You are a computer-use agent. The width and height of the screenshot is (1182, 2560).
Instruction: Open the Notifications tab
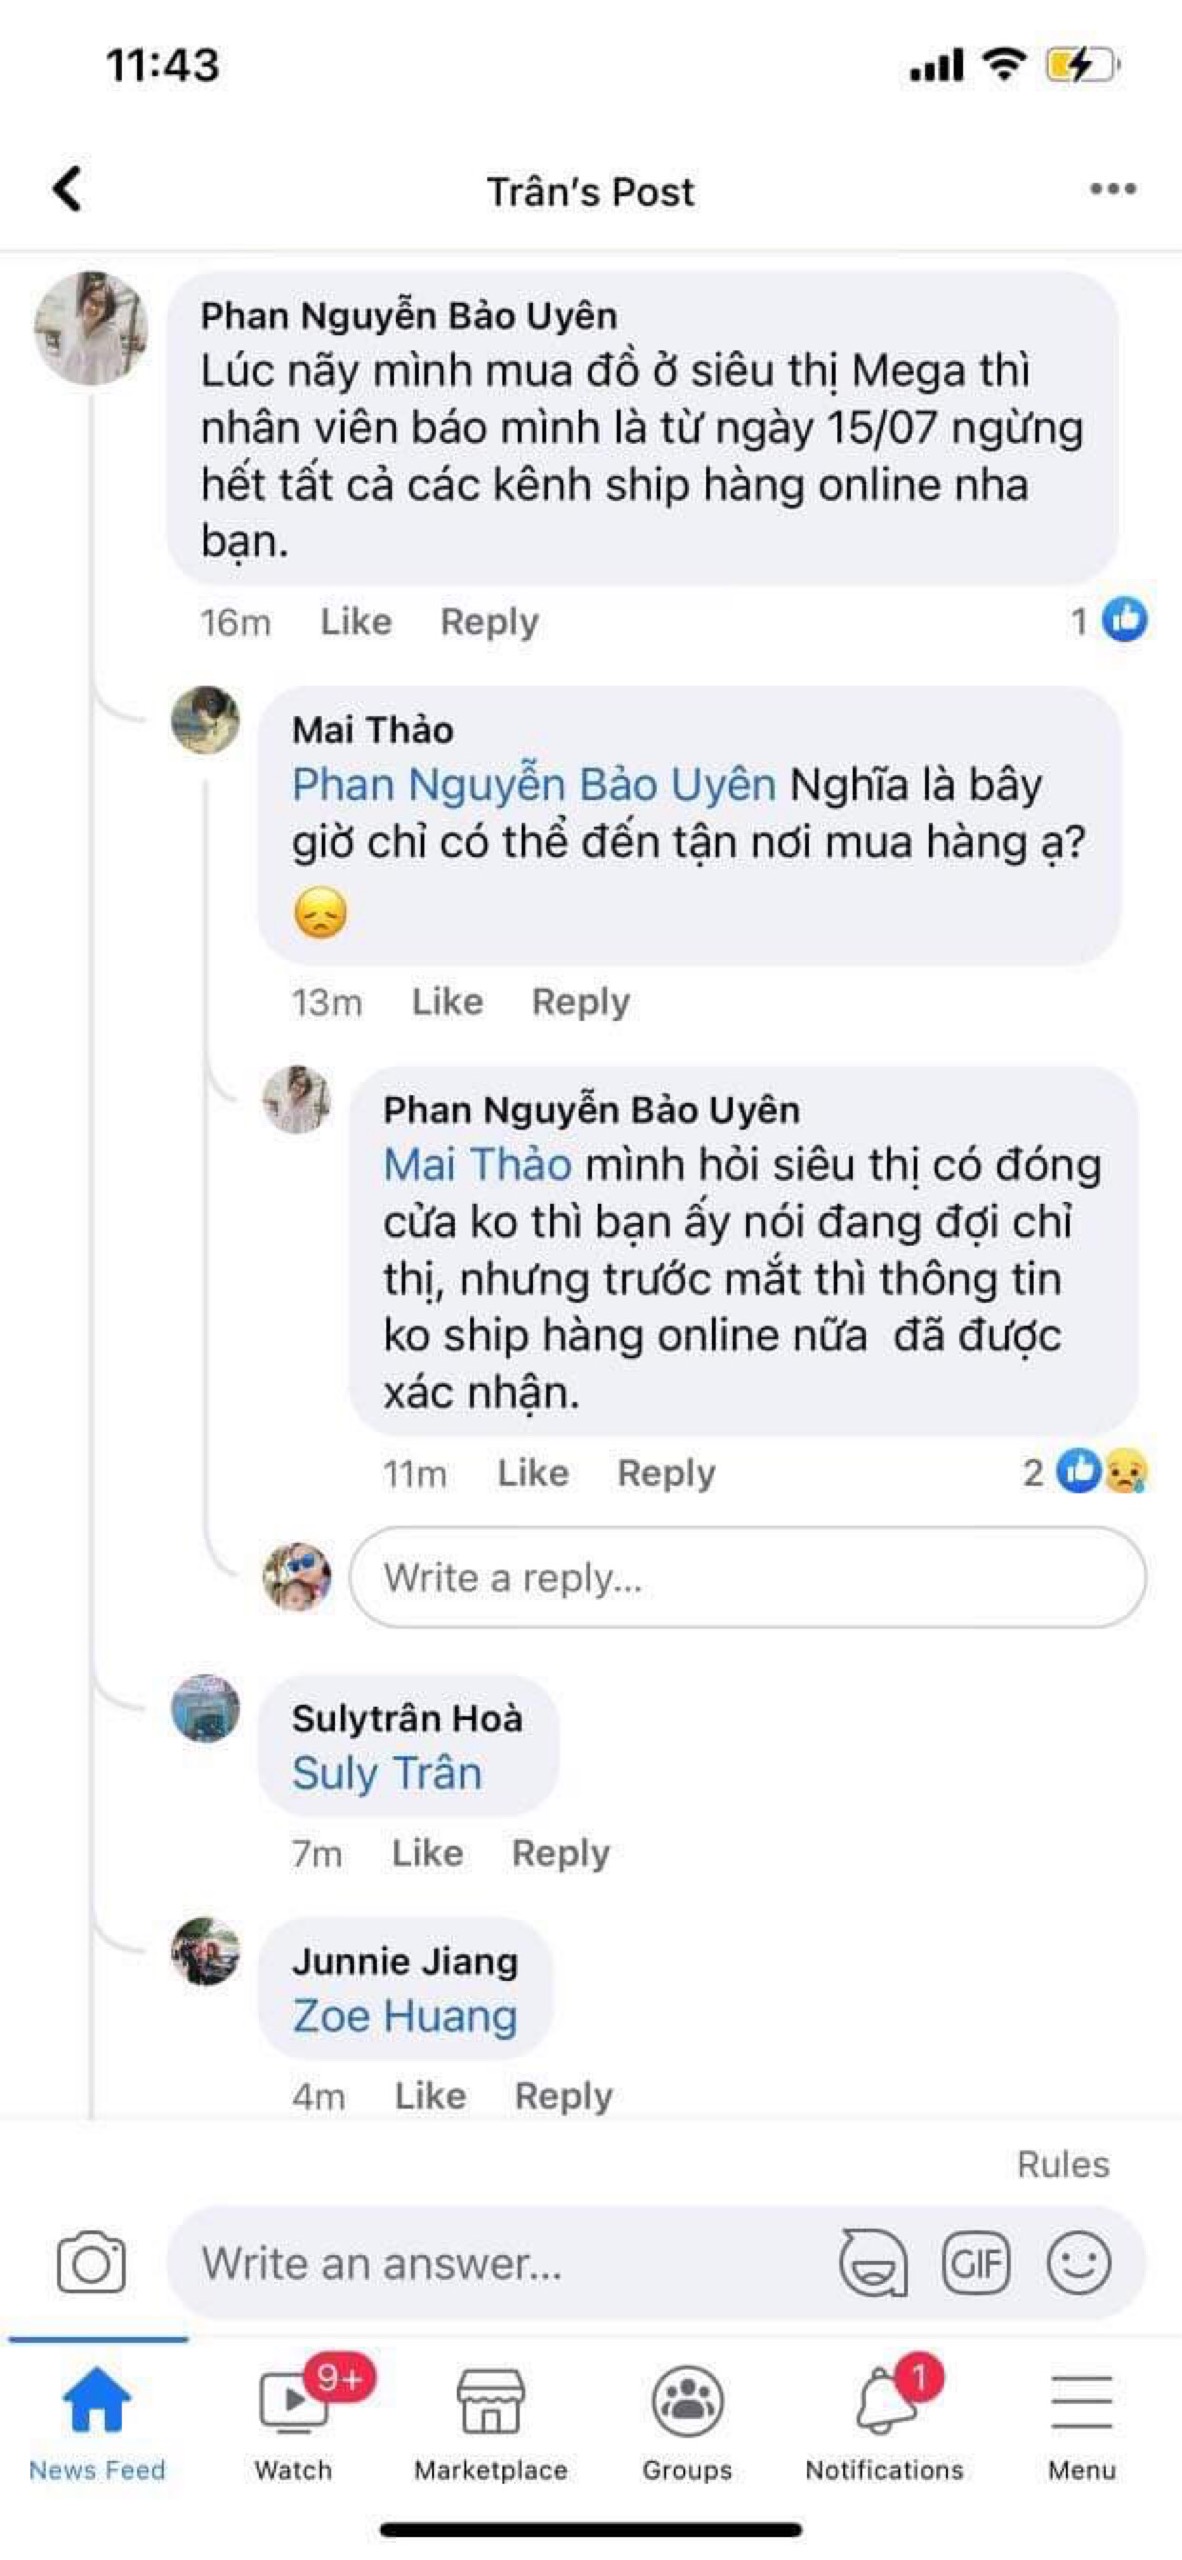[x=884, y=2422]
